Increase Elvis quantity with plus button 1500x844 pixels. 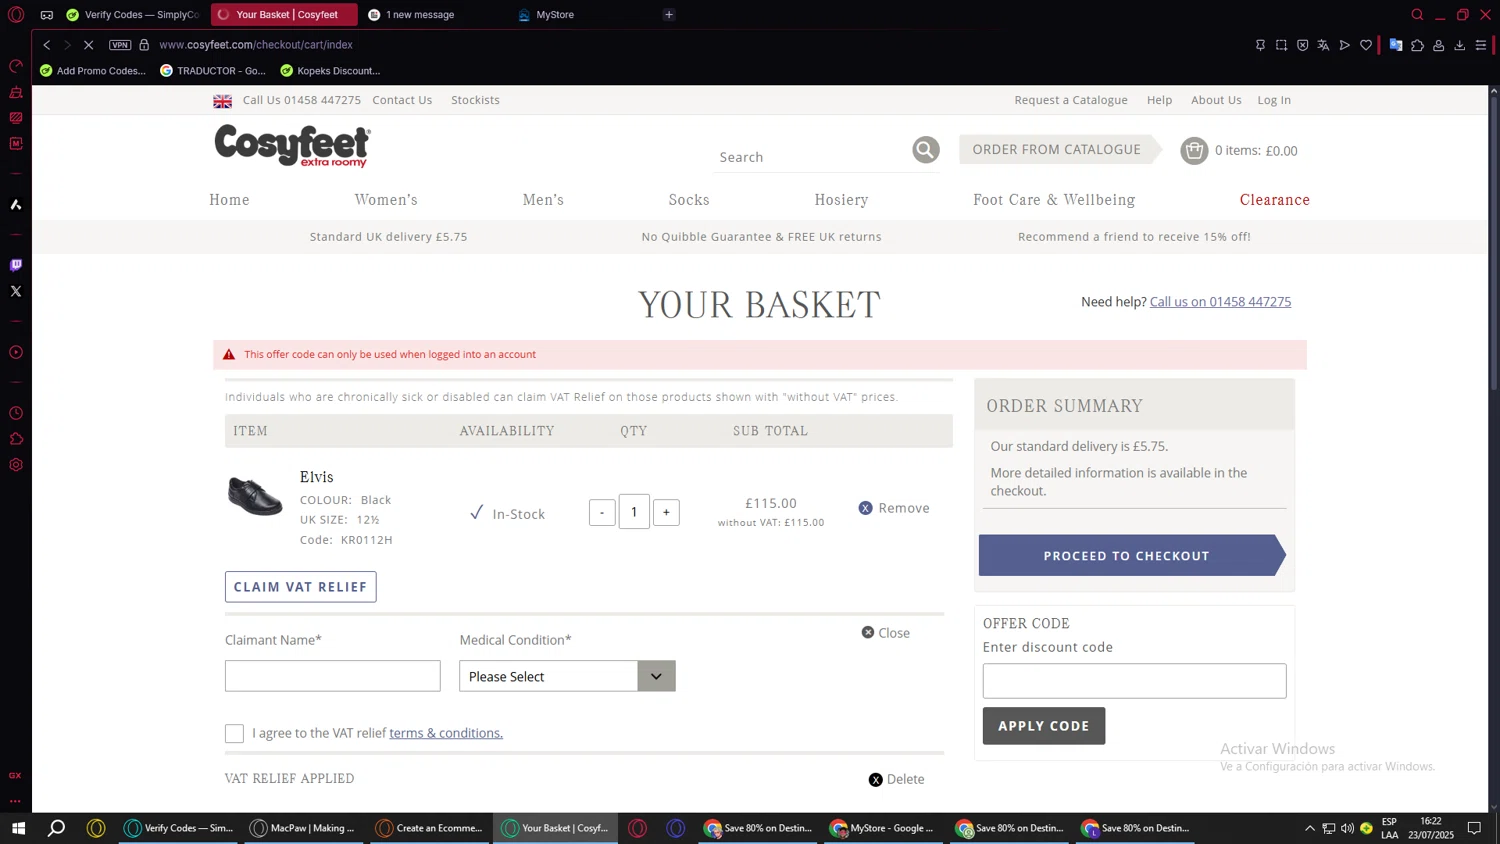[666, 512]
